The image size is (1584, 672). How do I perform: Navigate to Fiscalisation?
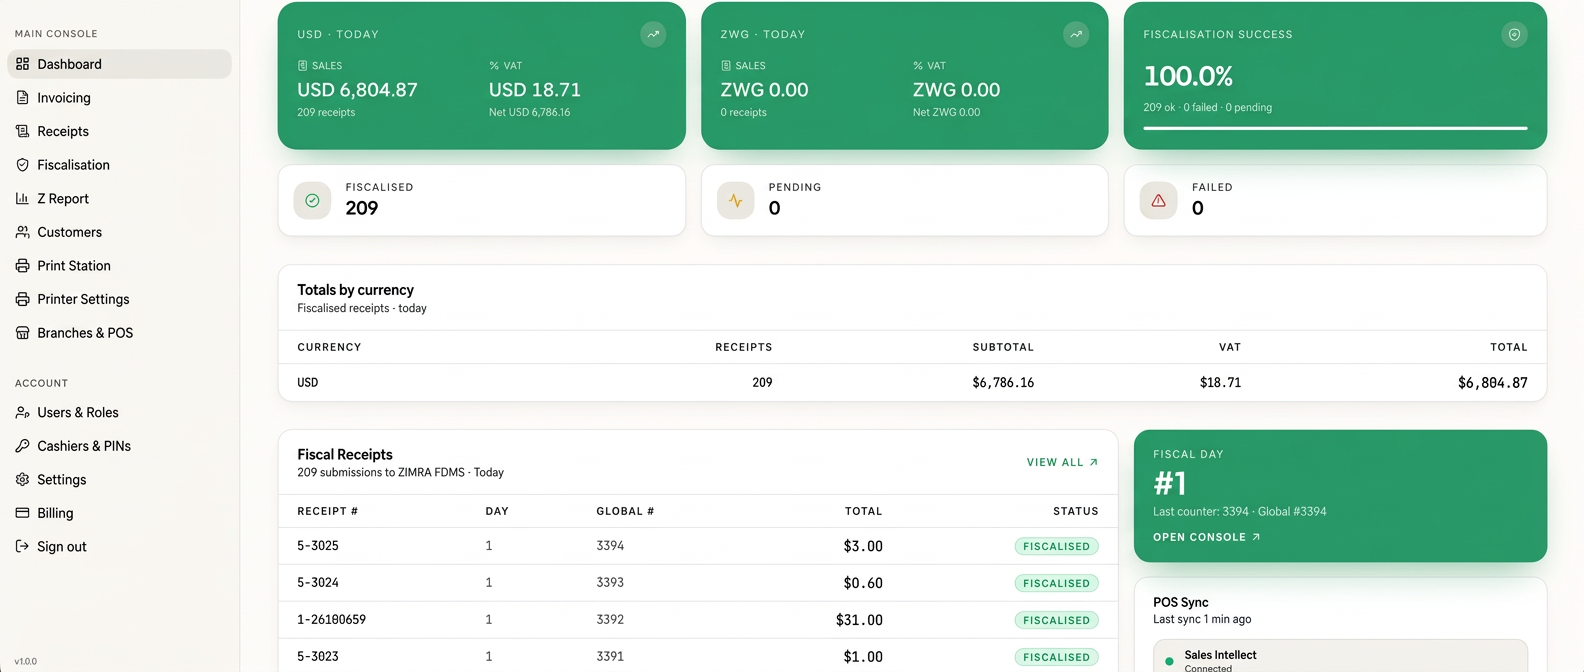point(119,165)
